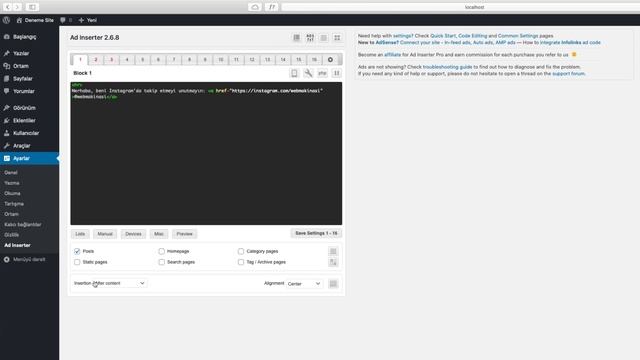Click the script icon next to the address bar
This screenshot has height=360, width=640.
pos(271,7)
